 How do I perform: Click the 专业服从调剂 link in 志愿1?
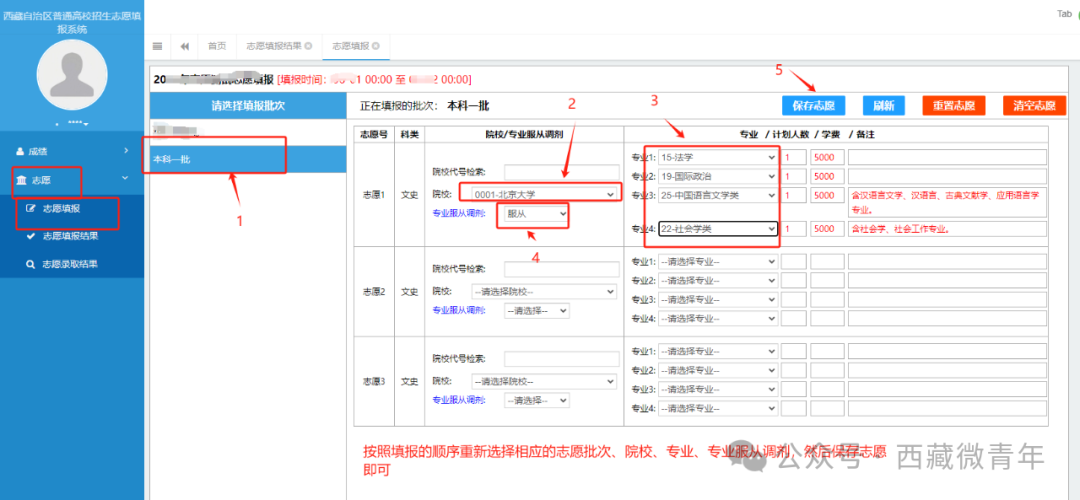(x=458, y=213)
